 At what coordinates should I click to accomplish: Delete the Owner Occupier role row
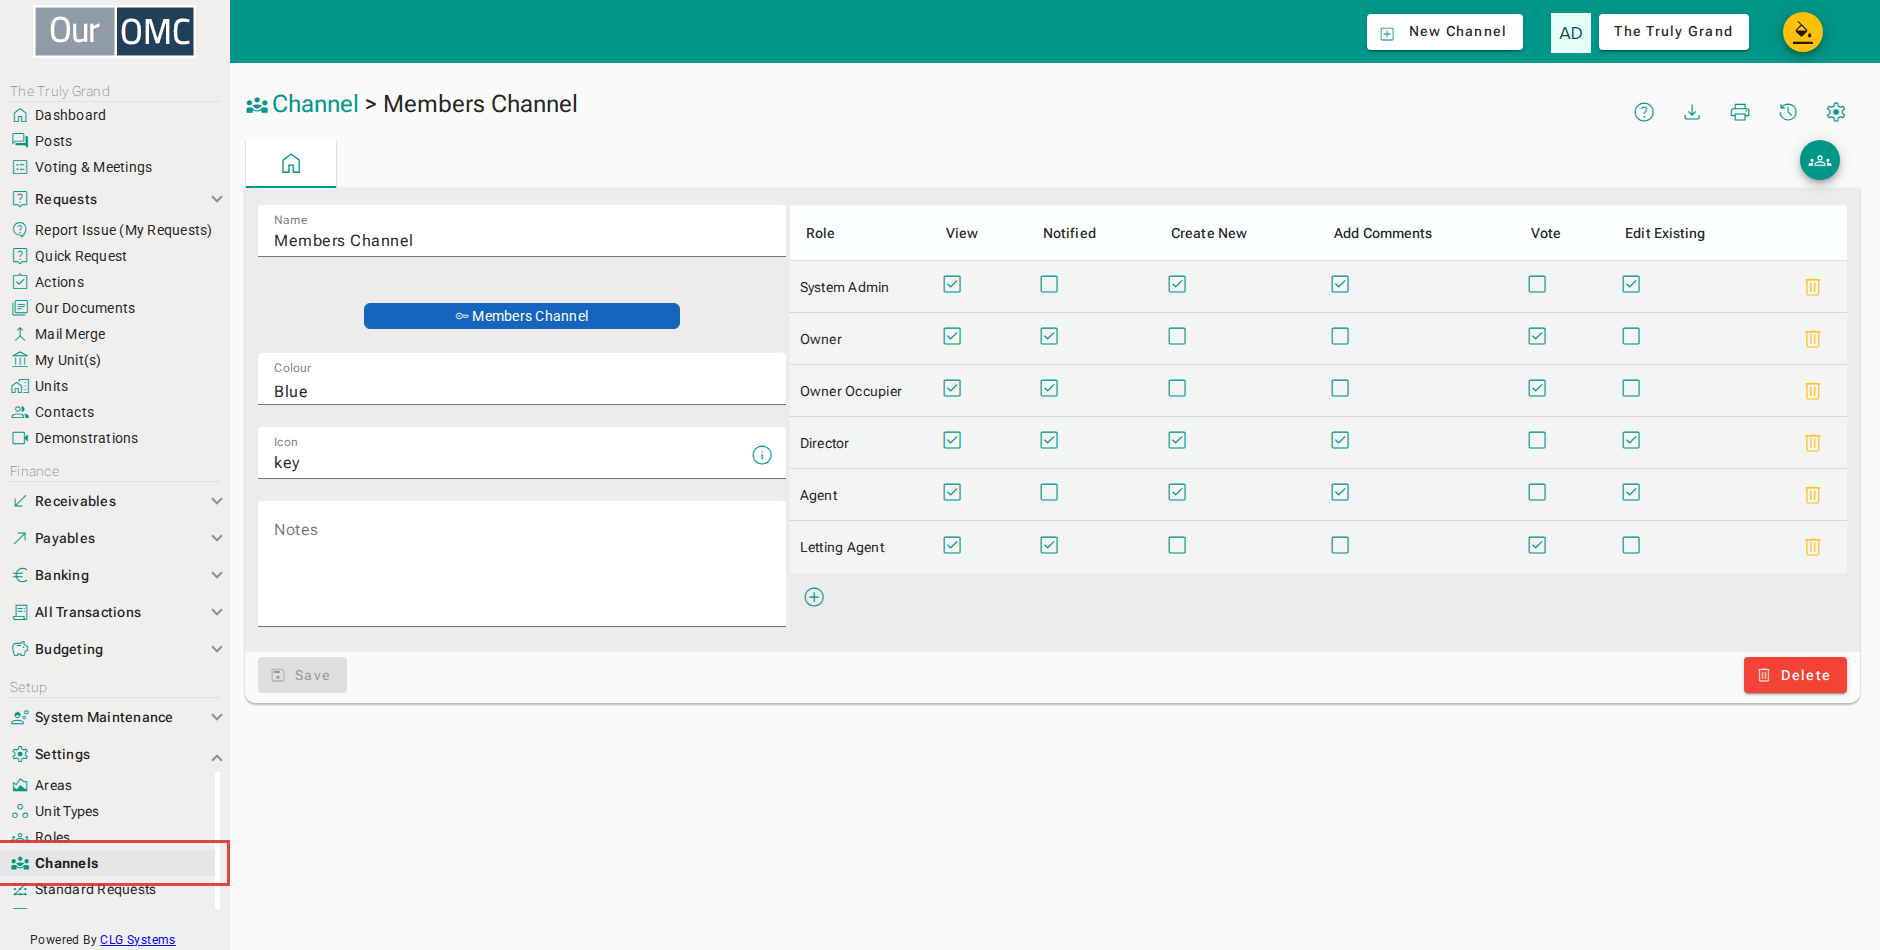point(1812,391)
